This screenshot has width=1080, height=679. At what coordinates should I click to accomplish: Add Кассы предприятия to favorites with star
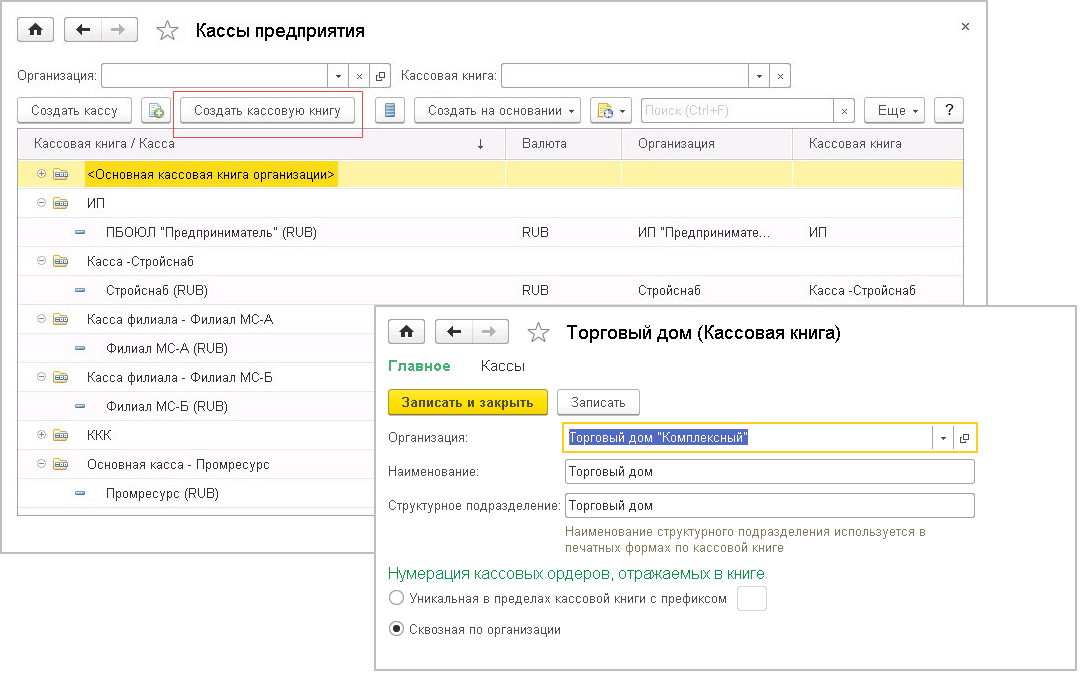click(x=167, y=31)
